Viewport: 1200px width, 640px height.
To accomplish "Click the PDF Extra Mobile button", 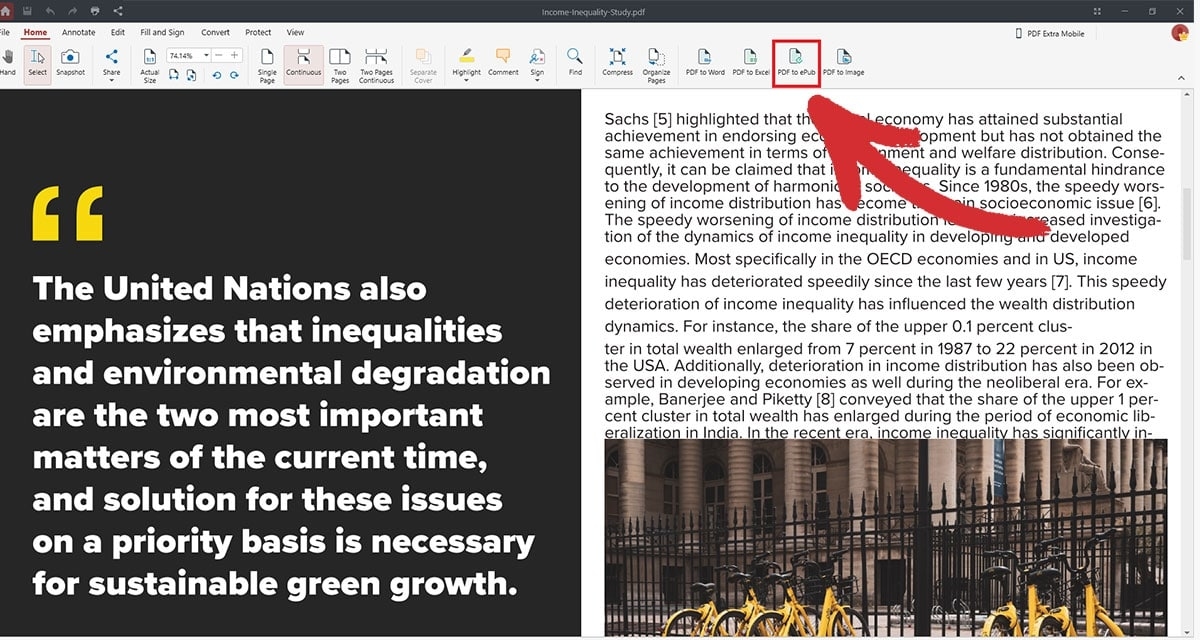I will [1049, 33].
